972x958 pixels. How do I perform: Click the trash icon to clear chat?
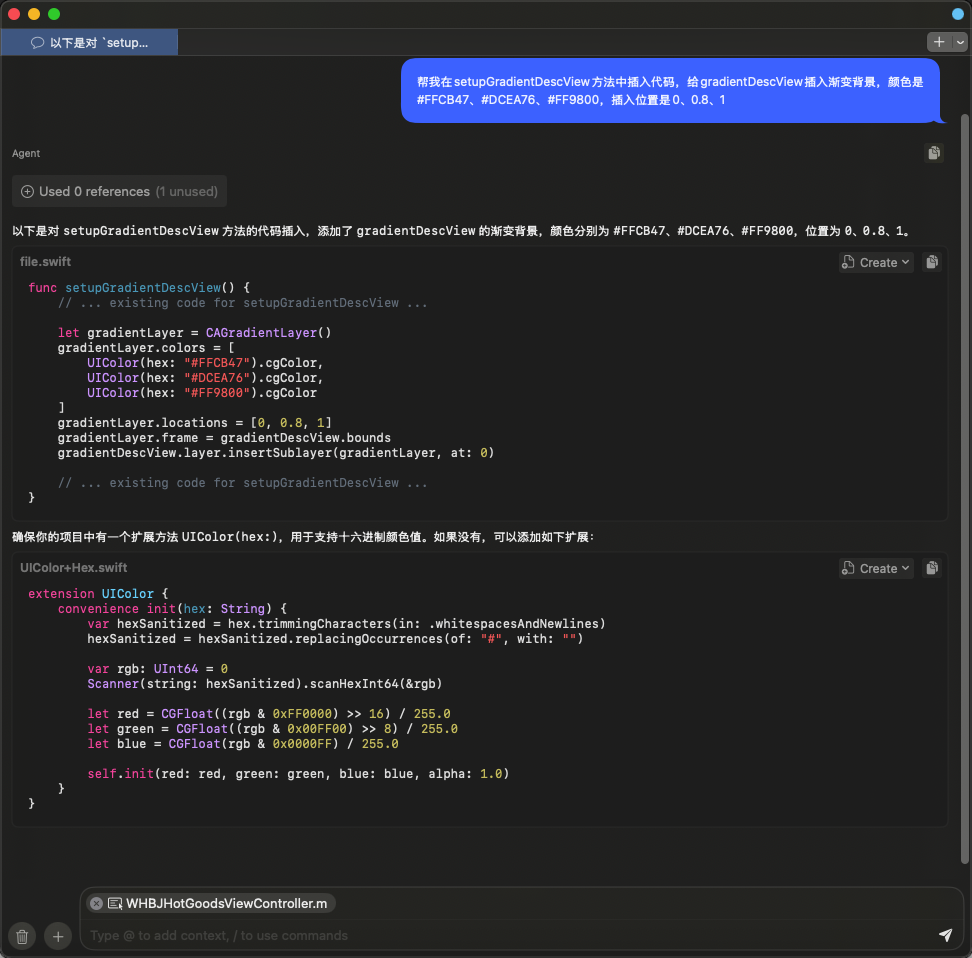pos(22,936)
